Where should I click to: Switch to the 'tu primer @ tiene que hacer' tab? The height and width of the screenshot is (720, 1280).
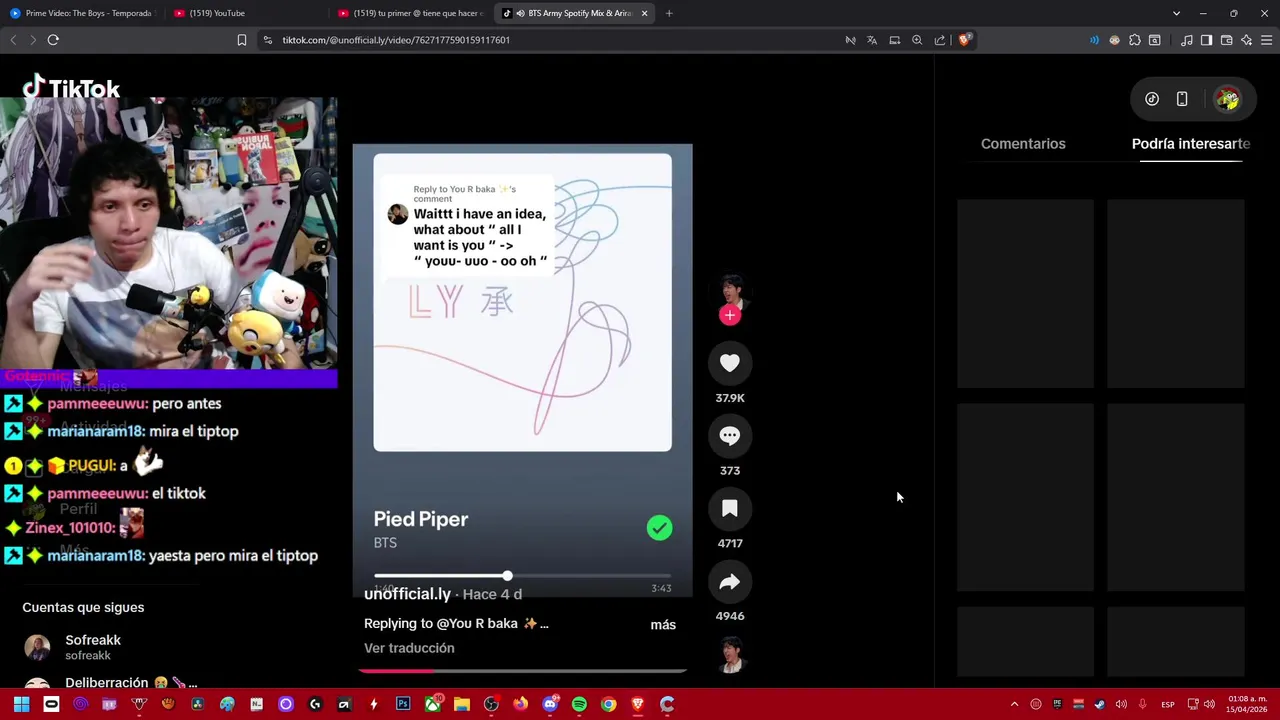pyautogui.click(x=410, y=13)
